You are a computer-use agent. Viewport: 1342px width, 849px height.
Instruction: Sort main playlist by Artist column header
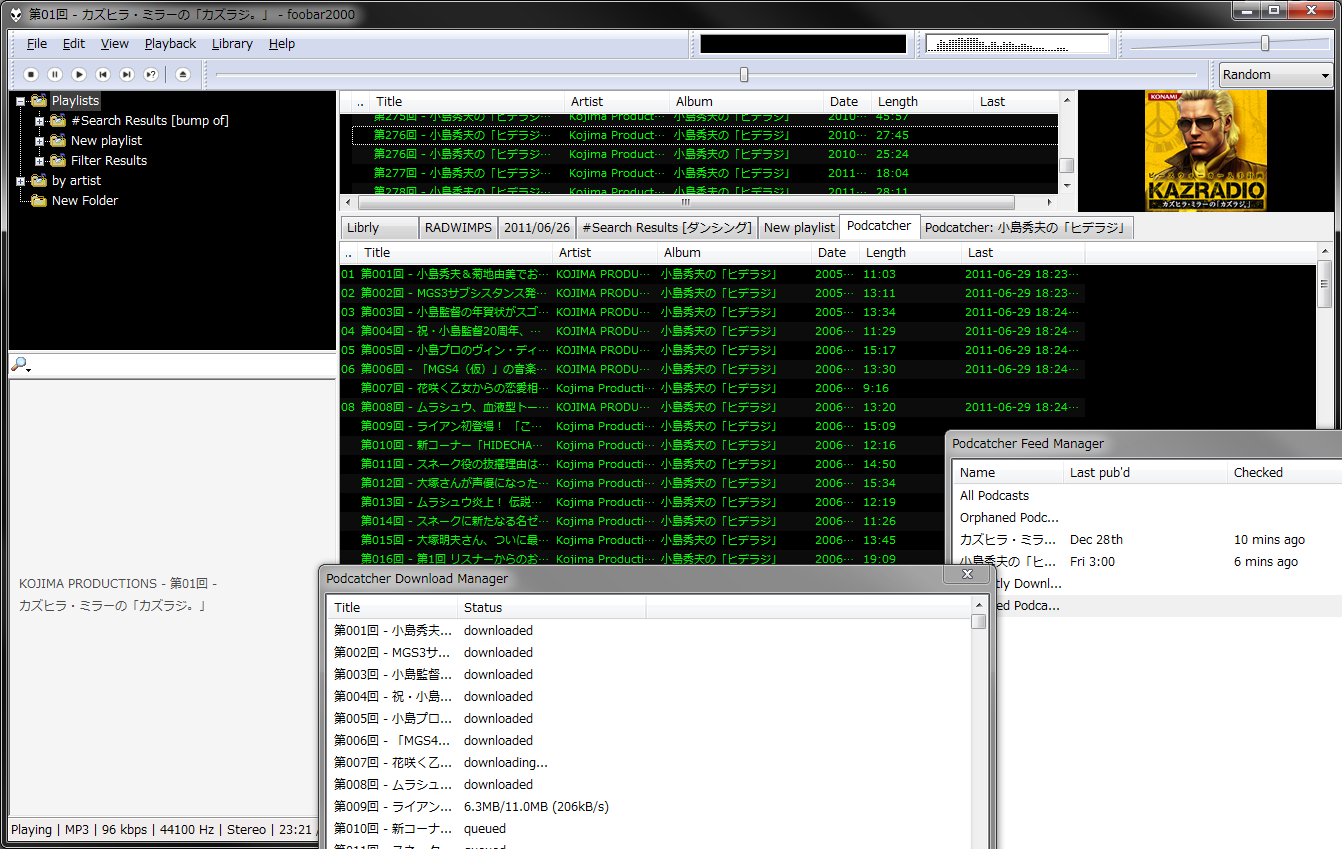(x=605, y=253)
